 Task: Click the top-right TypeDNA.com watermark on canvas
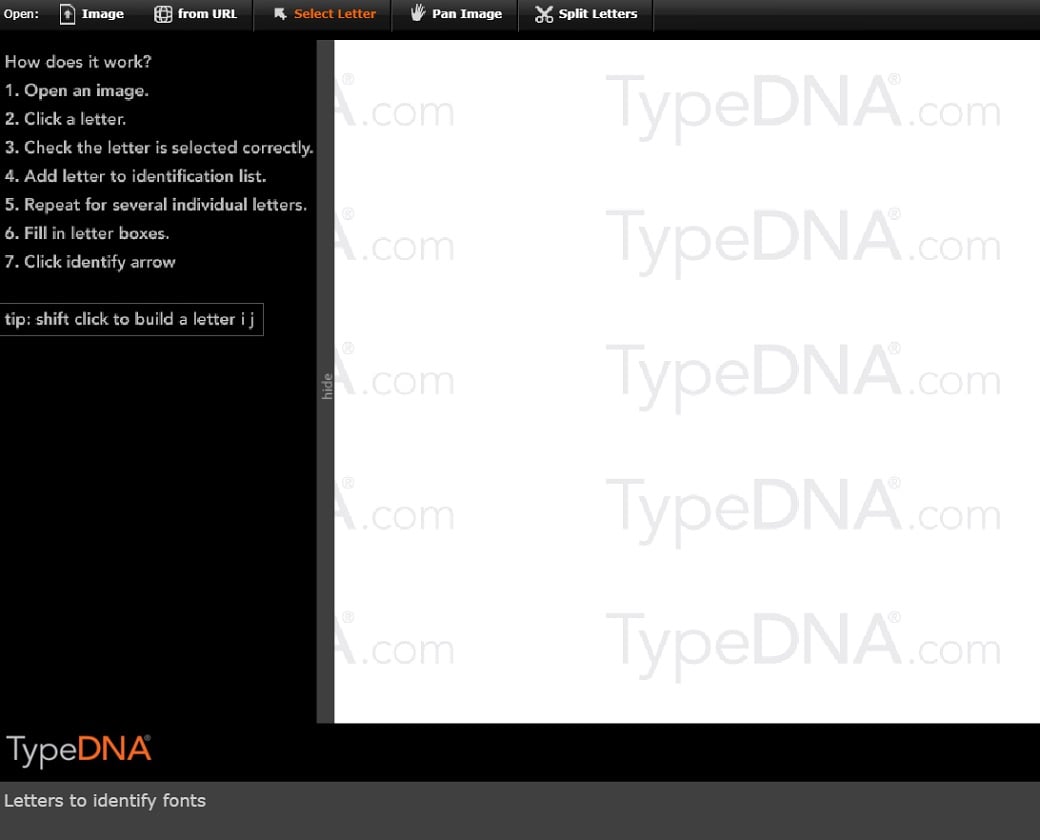click(802, 107)
